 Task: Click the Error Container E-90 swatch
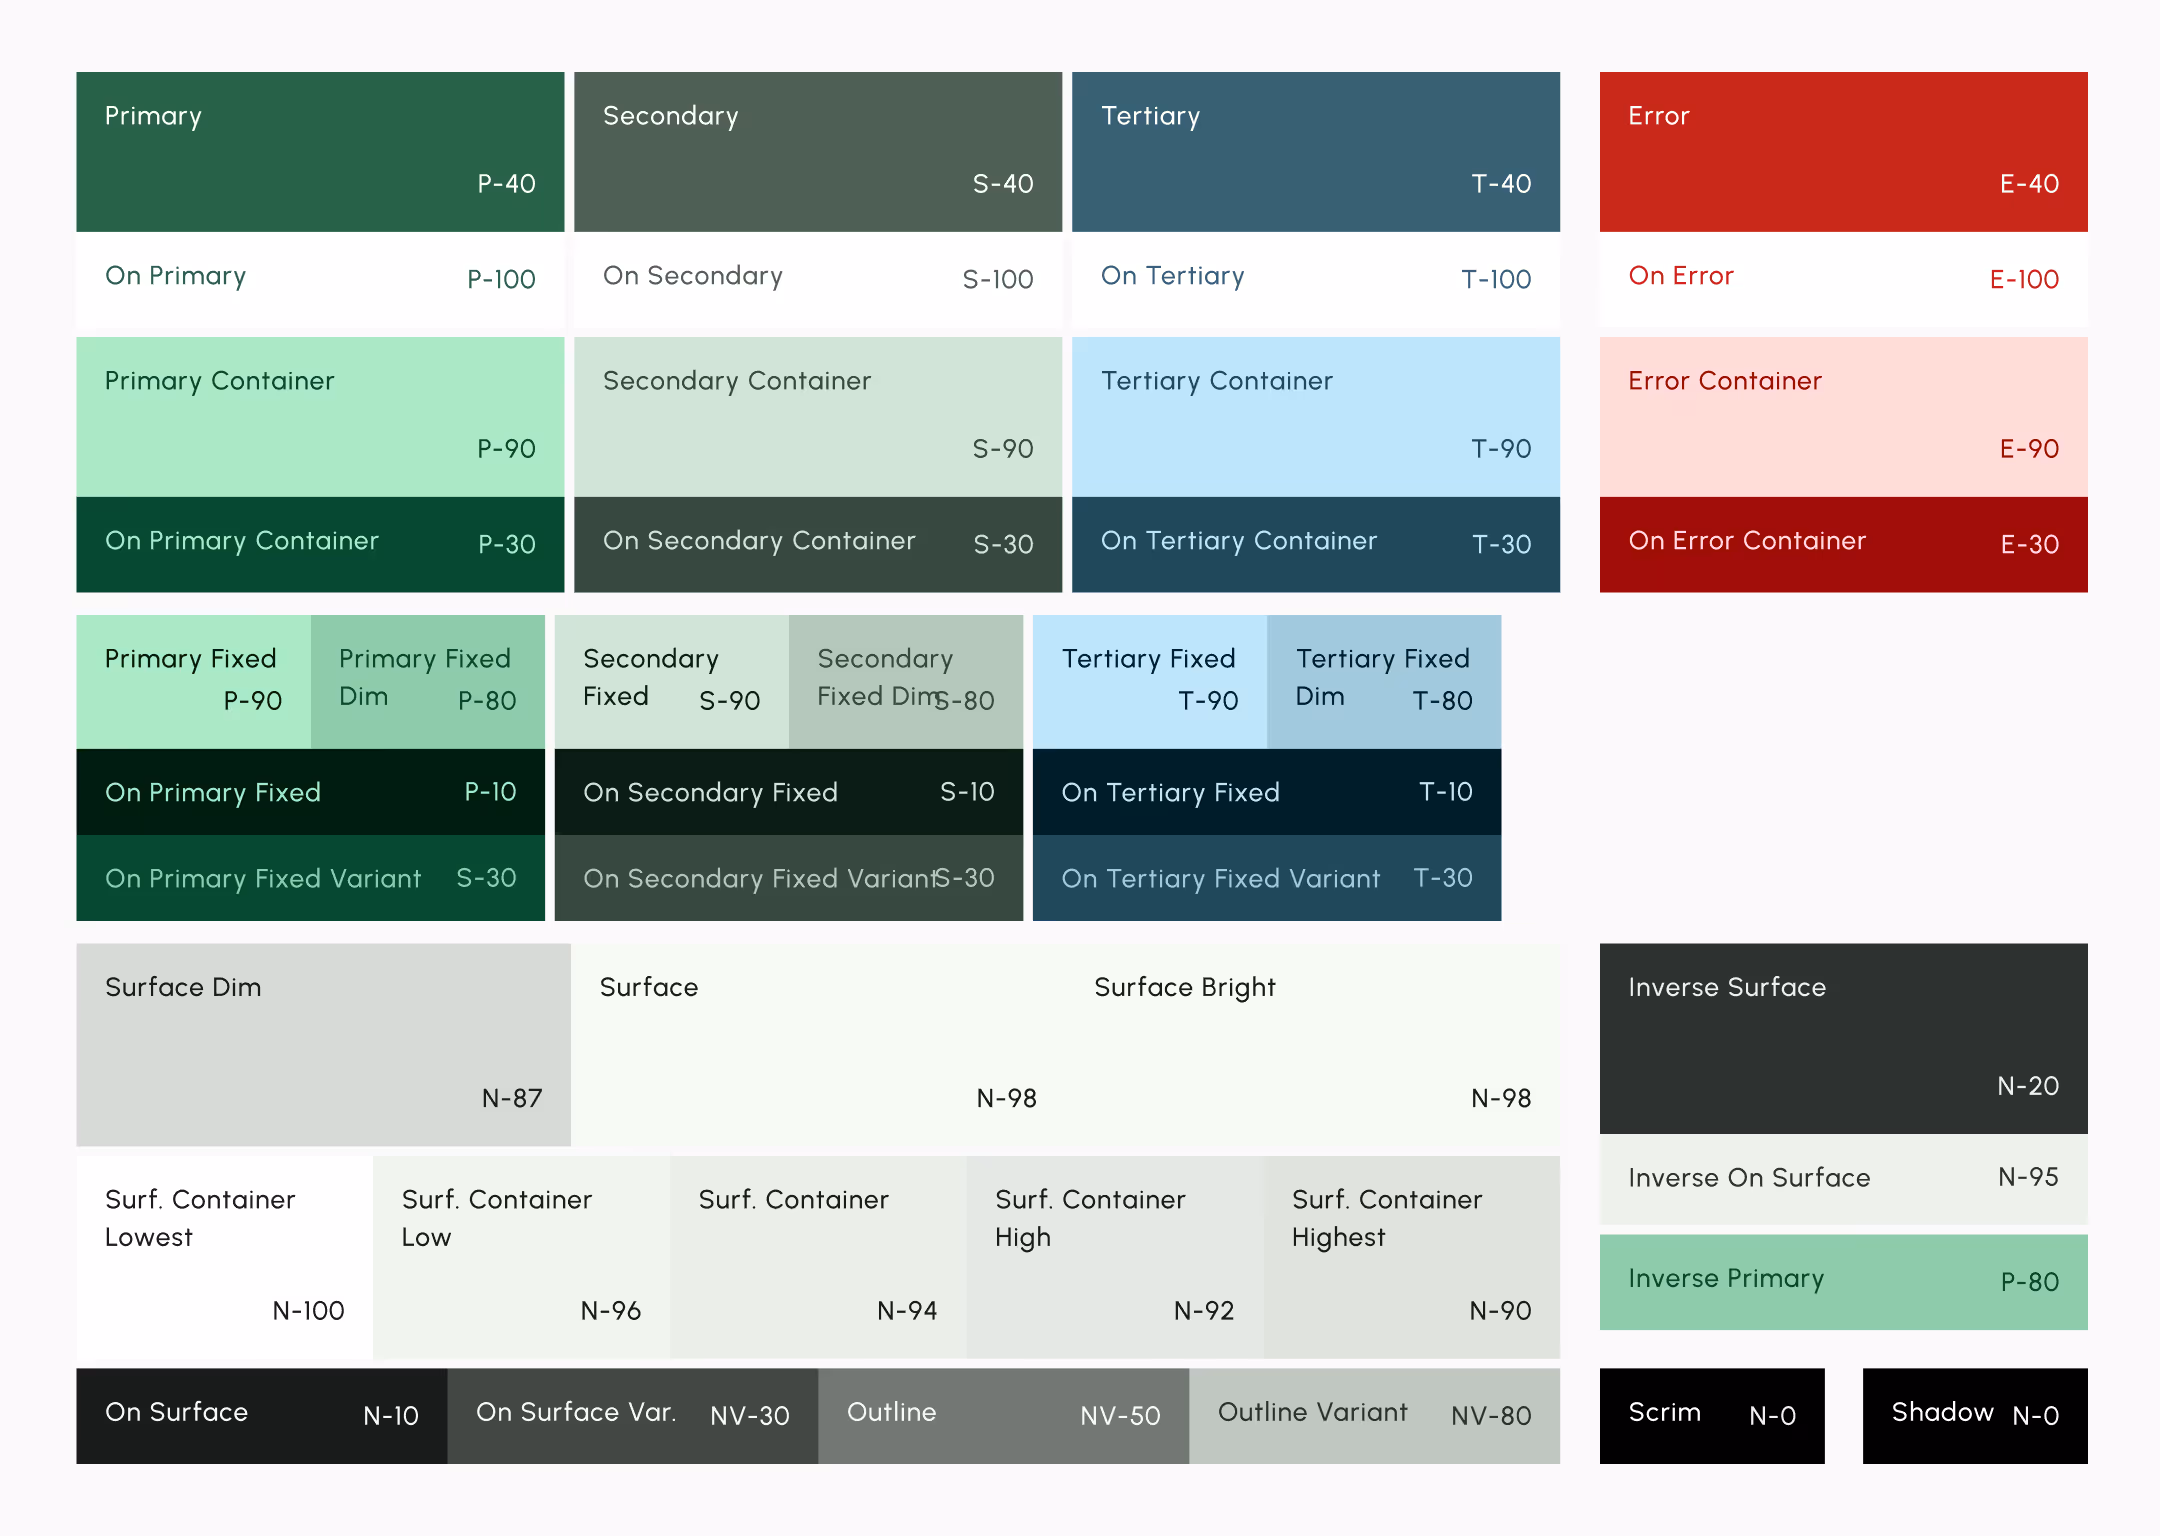pyautogui.click(x=1843, y=415)
